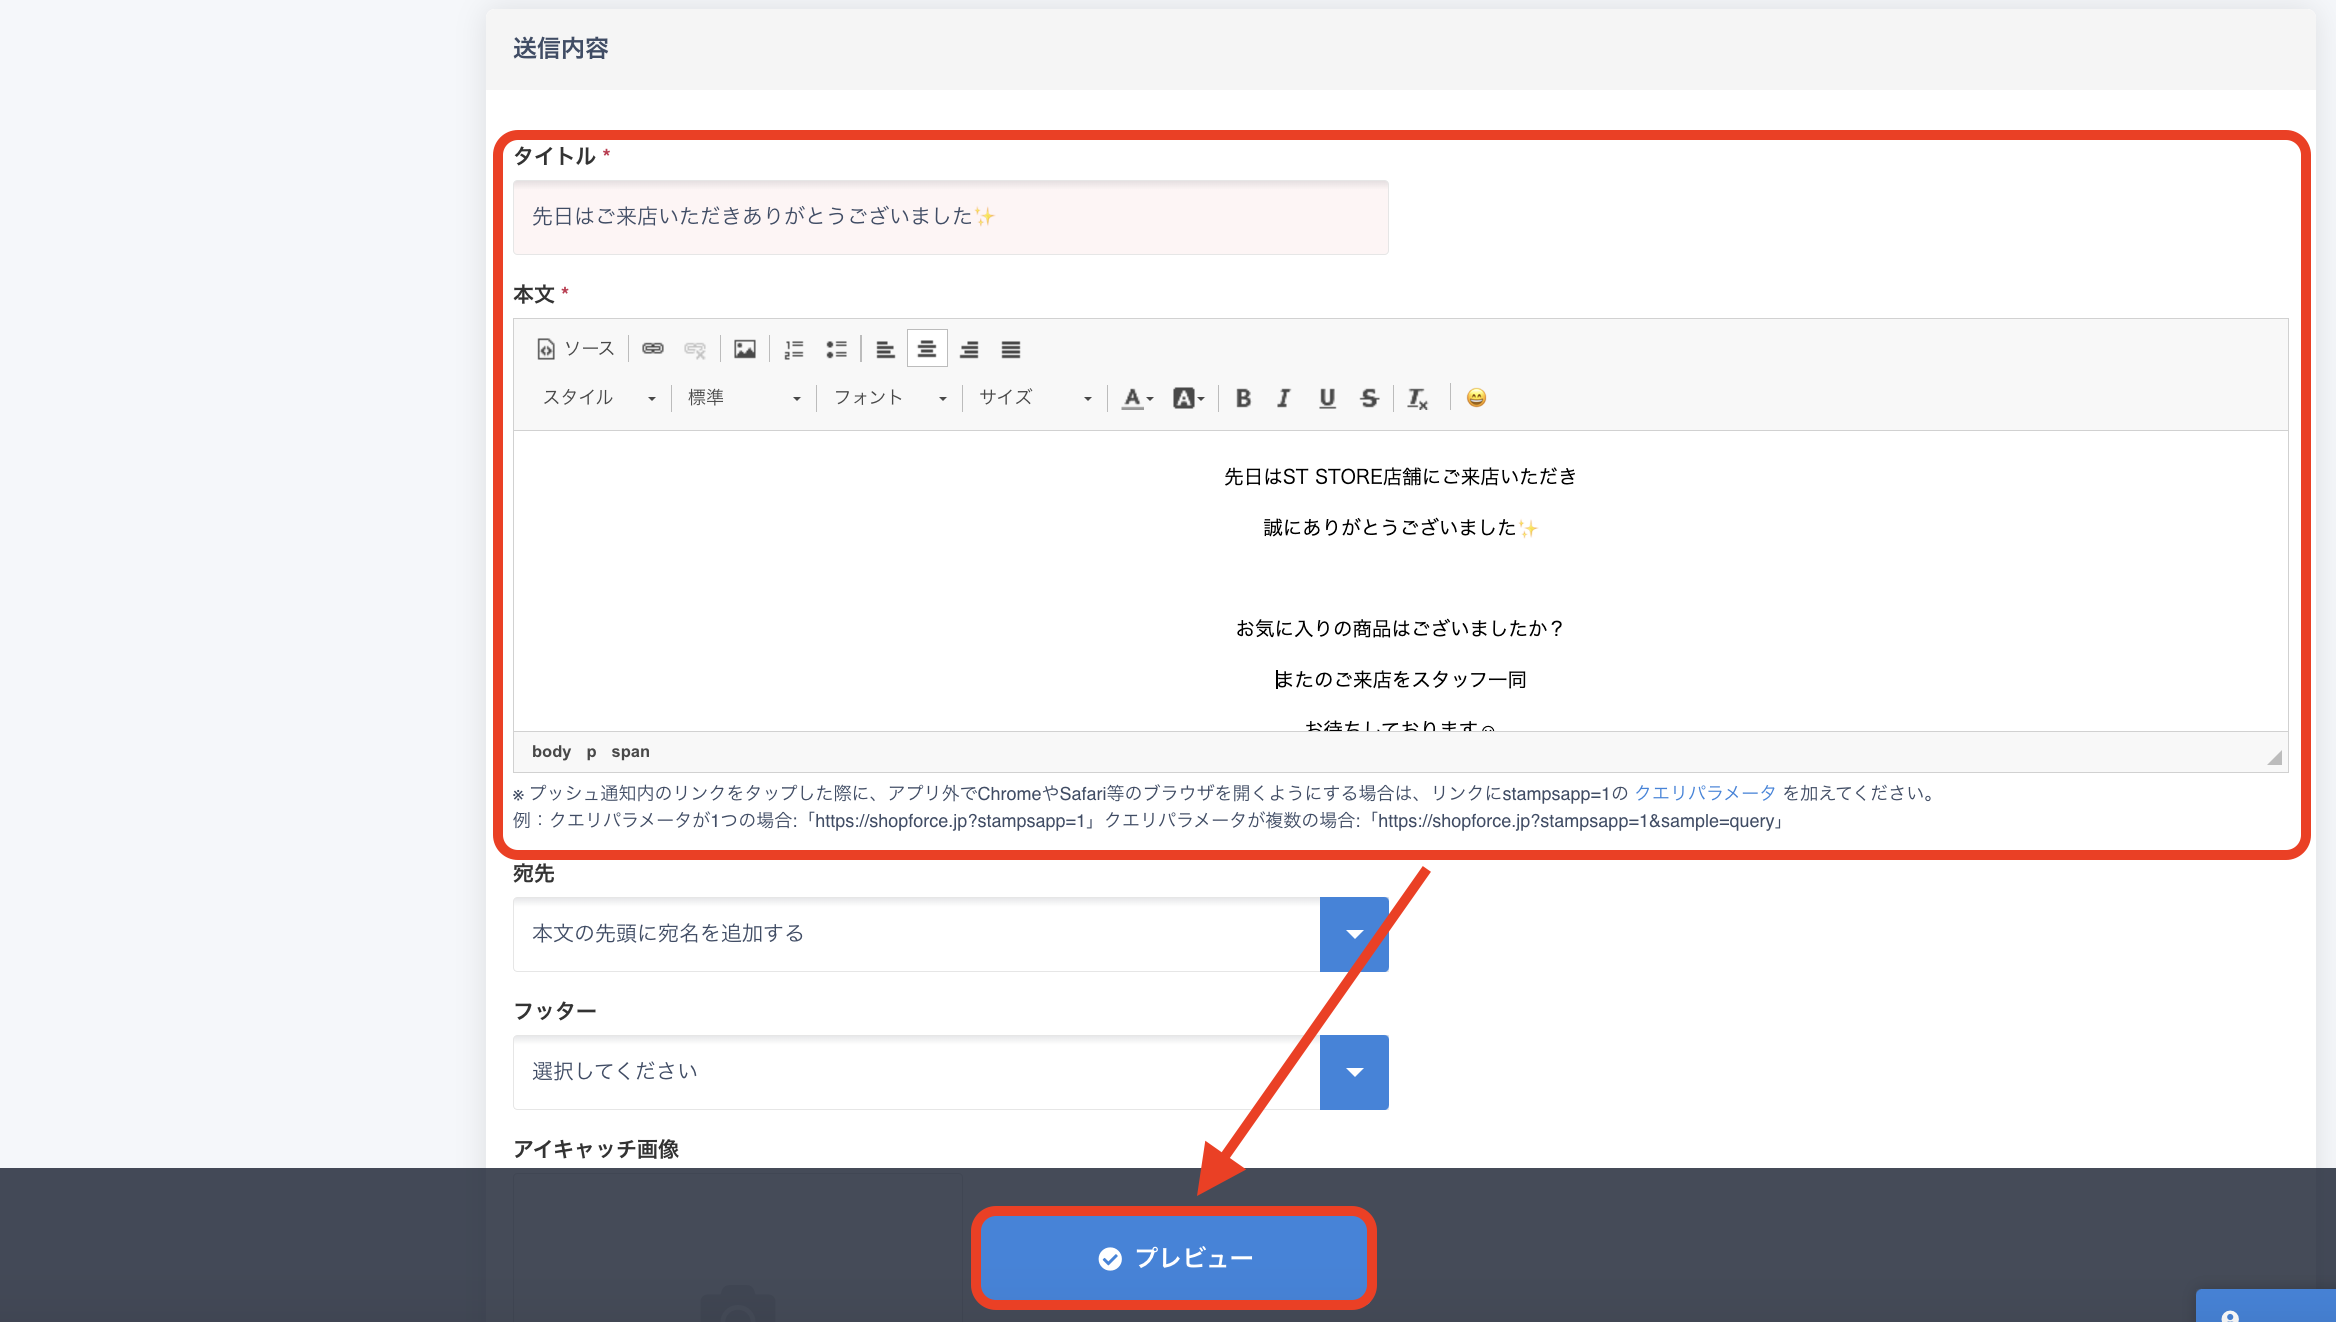
Task: Click the body text line 先日はST STORE店舗にご来店いただき
Action: coord(1400,477)
